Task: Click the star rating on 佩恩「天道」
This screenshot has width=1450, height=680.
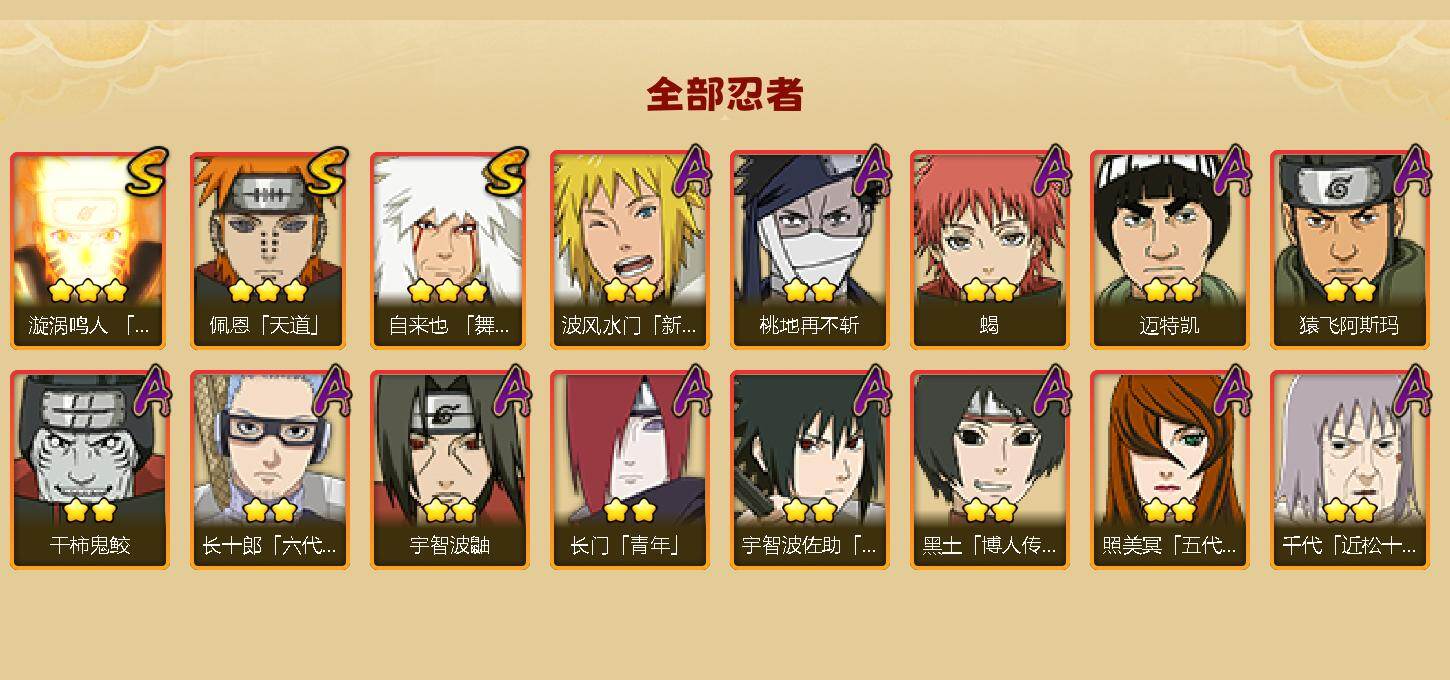Action: pyautogui.click(x=267, y=291)
